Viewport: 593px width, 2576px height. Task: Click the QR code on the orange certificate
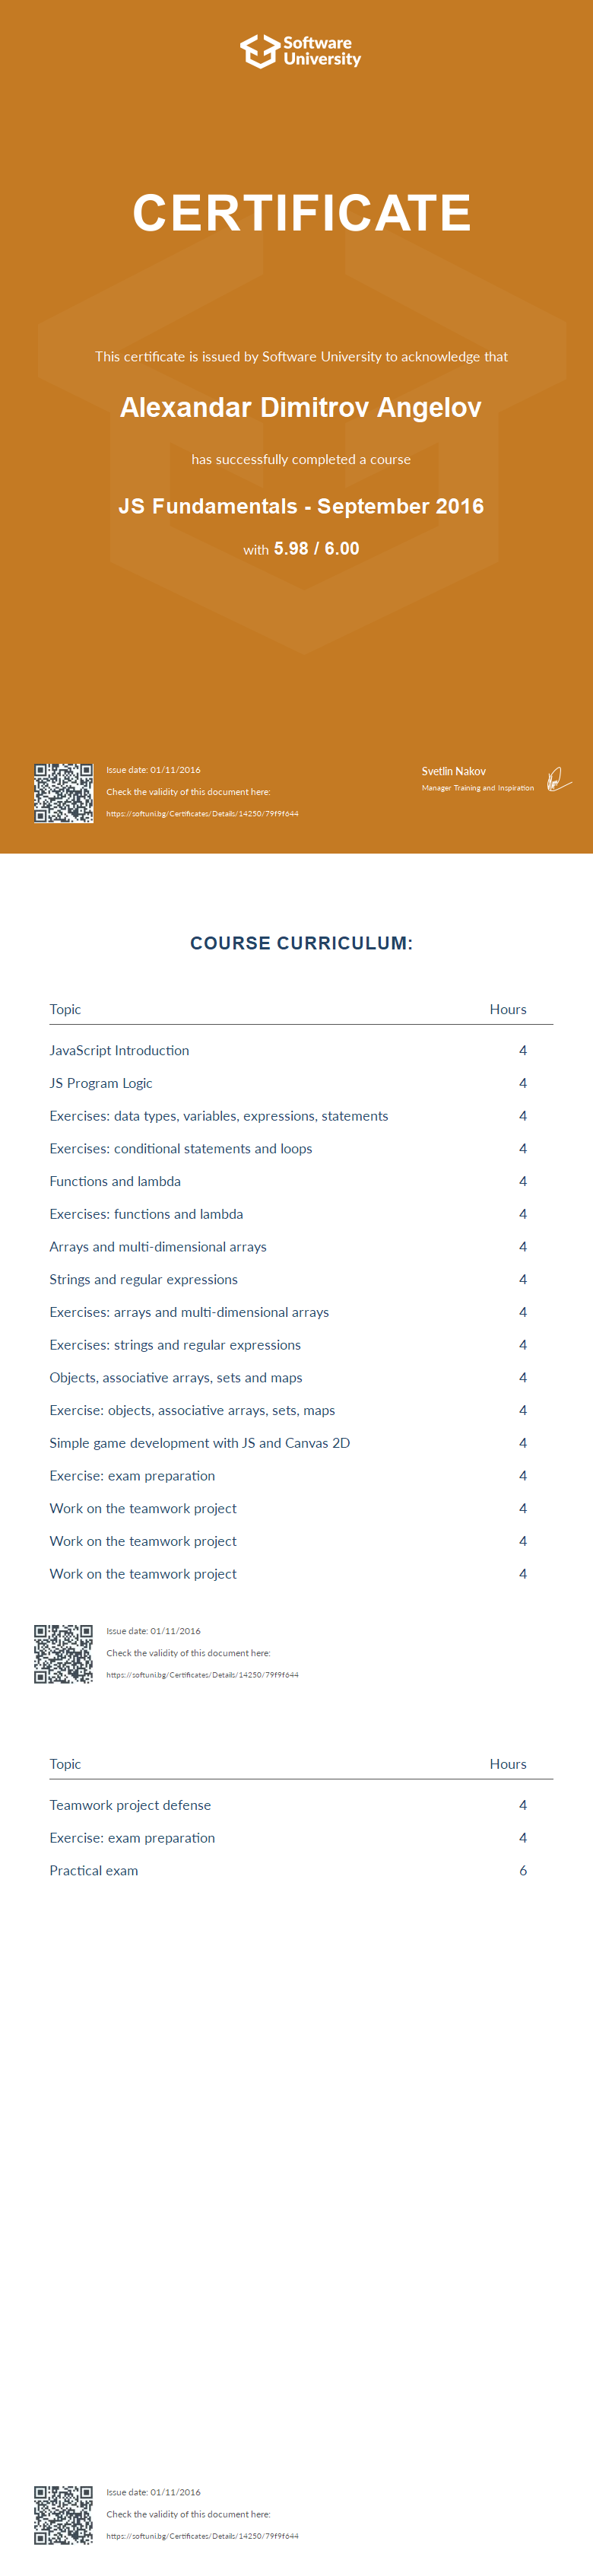63,793
